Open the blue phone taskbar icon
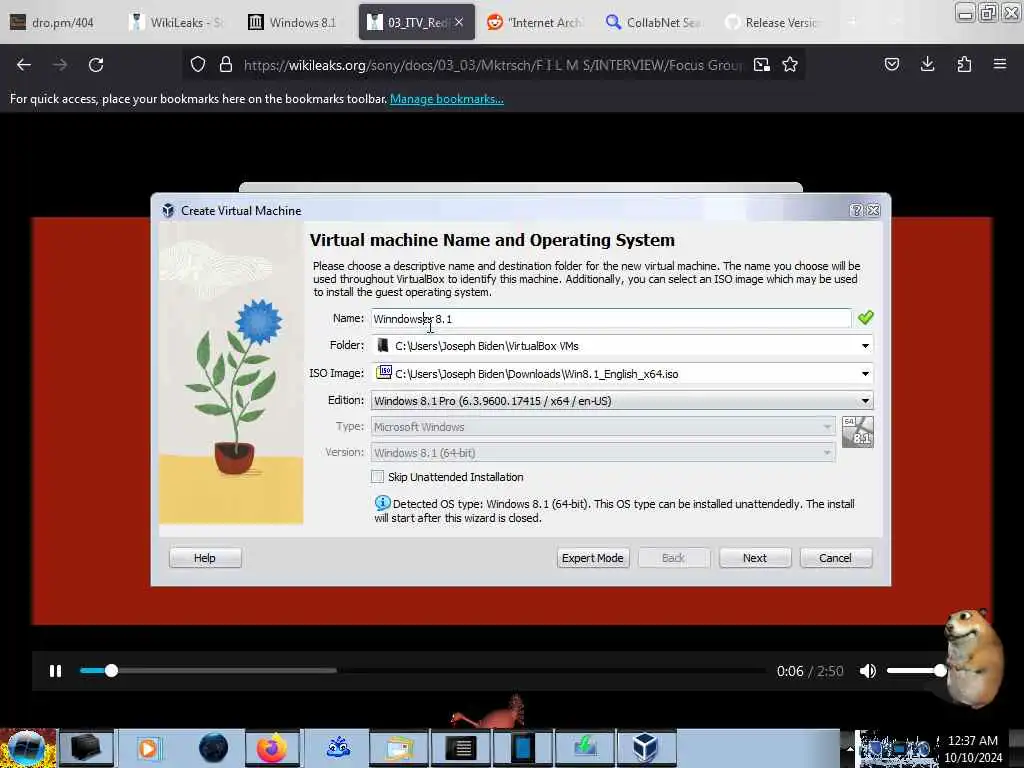Image resolution: width=1024 pixels, height=768 pixels. [x=522, y=748]
